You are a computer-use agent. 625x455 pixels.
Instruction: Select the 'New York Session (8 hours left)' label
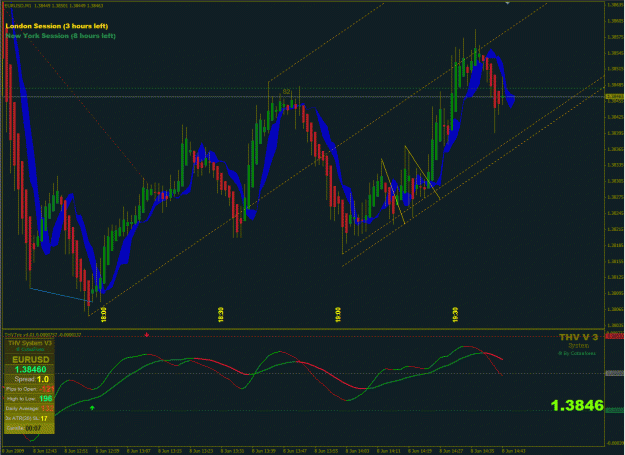click(x=61, y=36)
